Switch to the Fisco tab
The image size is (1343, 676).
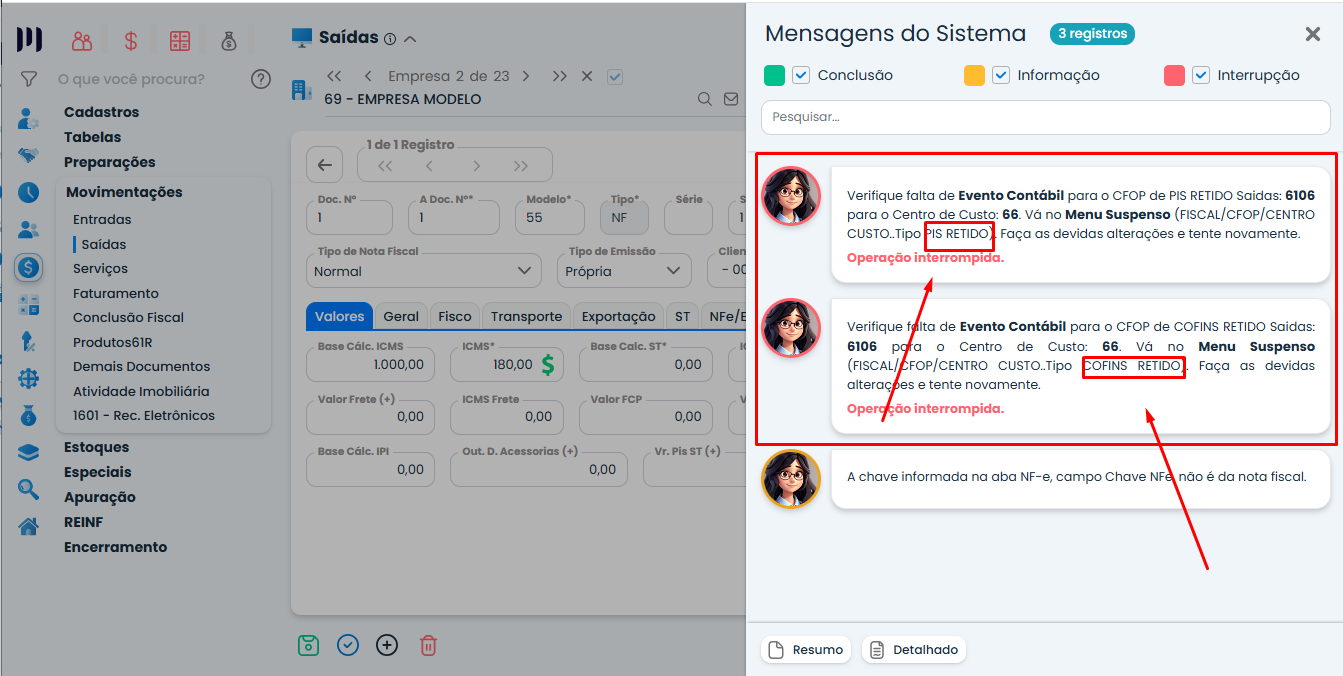coord(454,316)
